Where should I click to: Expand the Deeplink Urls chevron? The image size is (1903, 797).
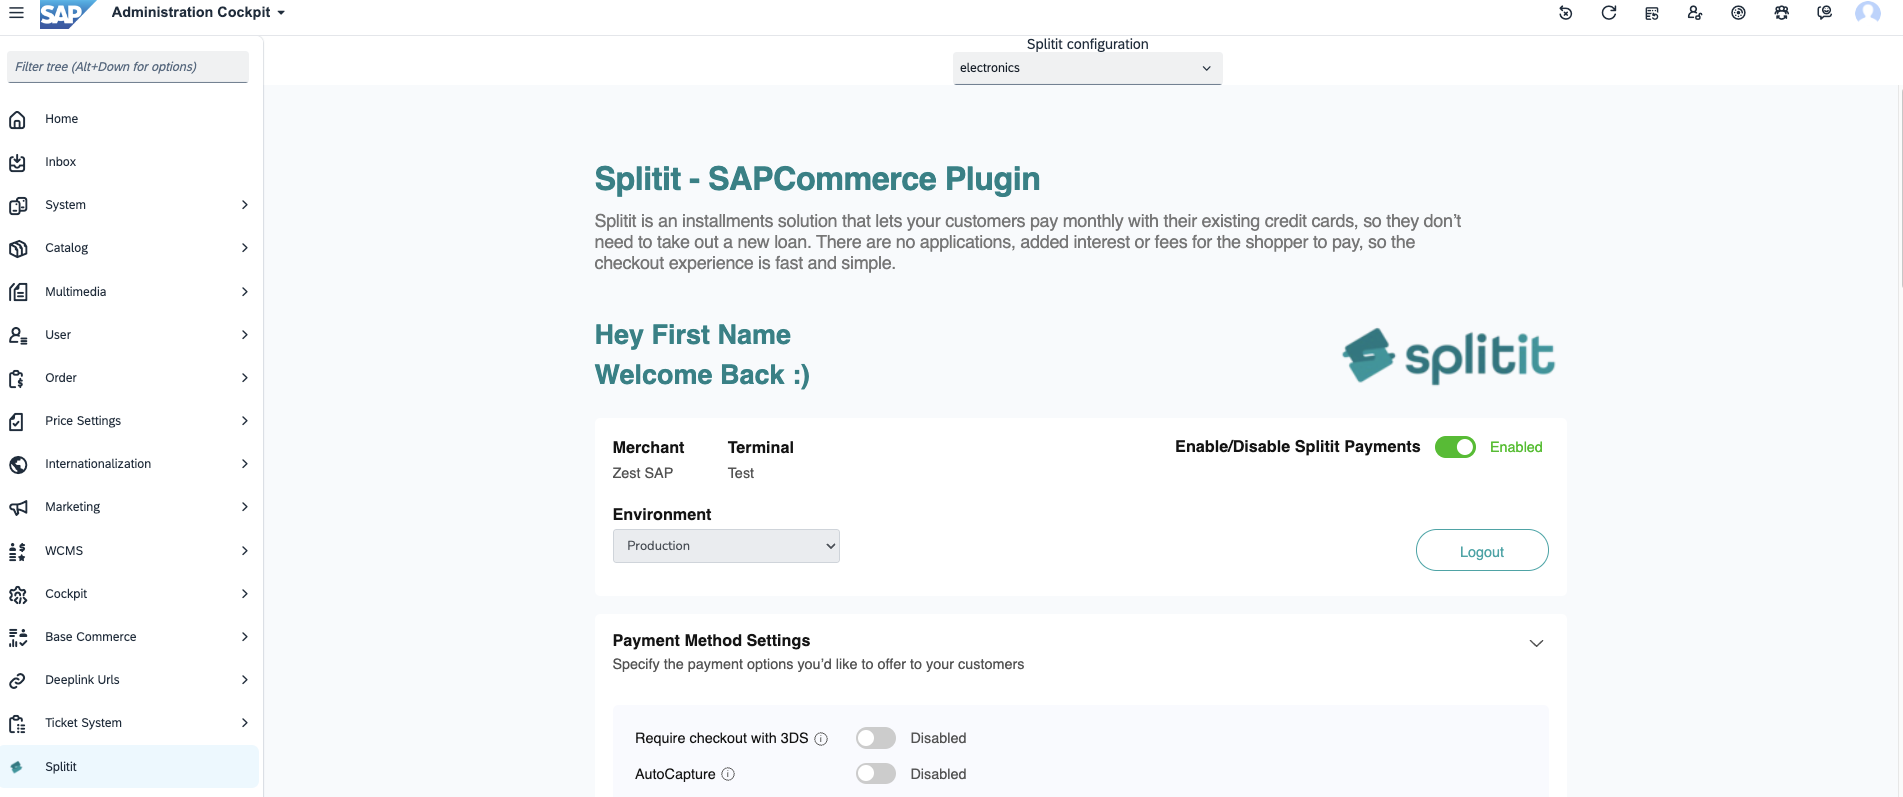[x=245, y=680]
